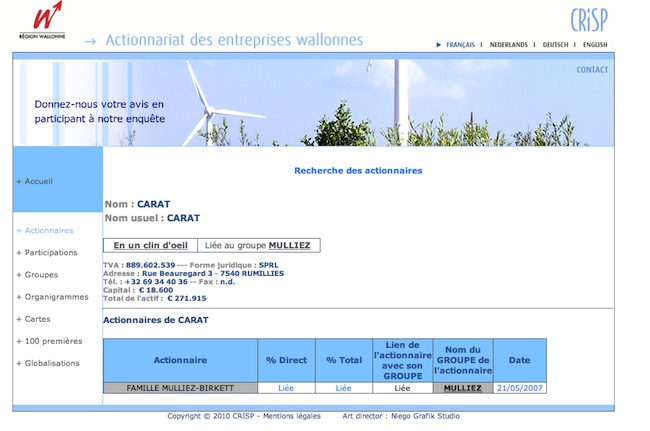Switch language to Deutsch
Screen dimensions: 650x431
coord(555,45)
